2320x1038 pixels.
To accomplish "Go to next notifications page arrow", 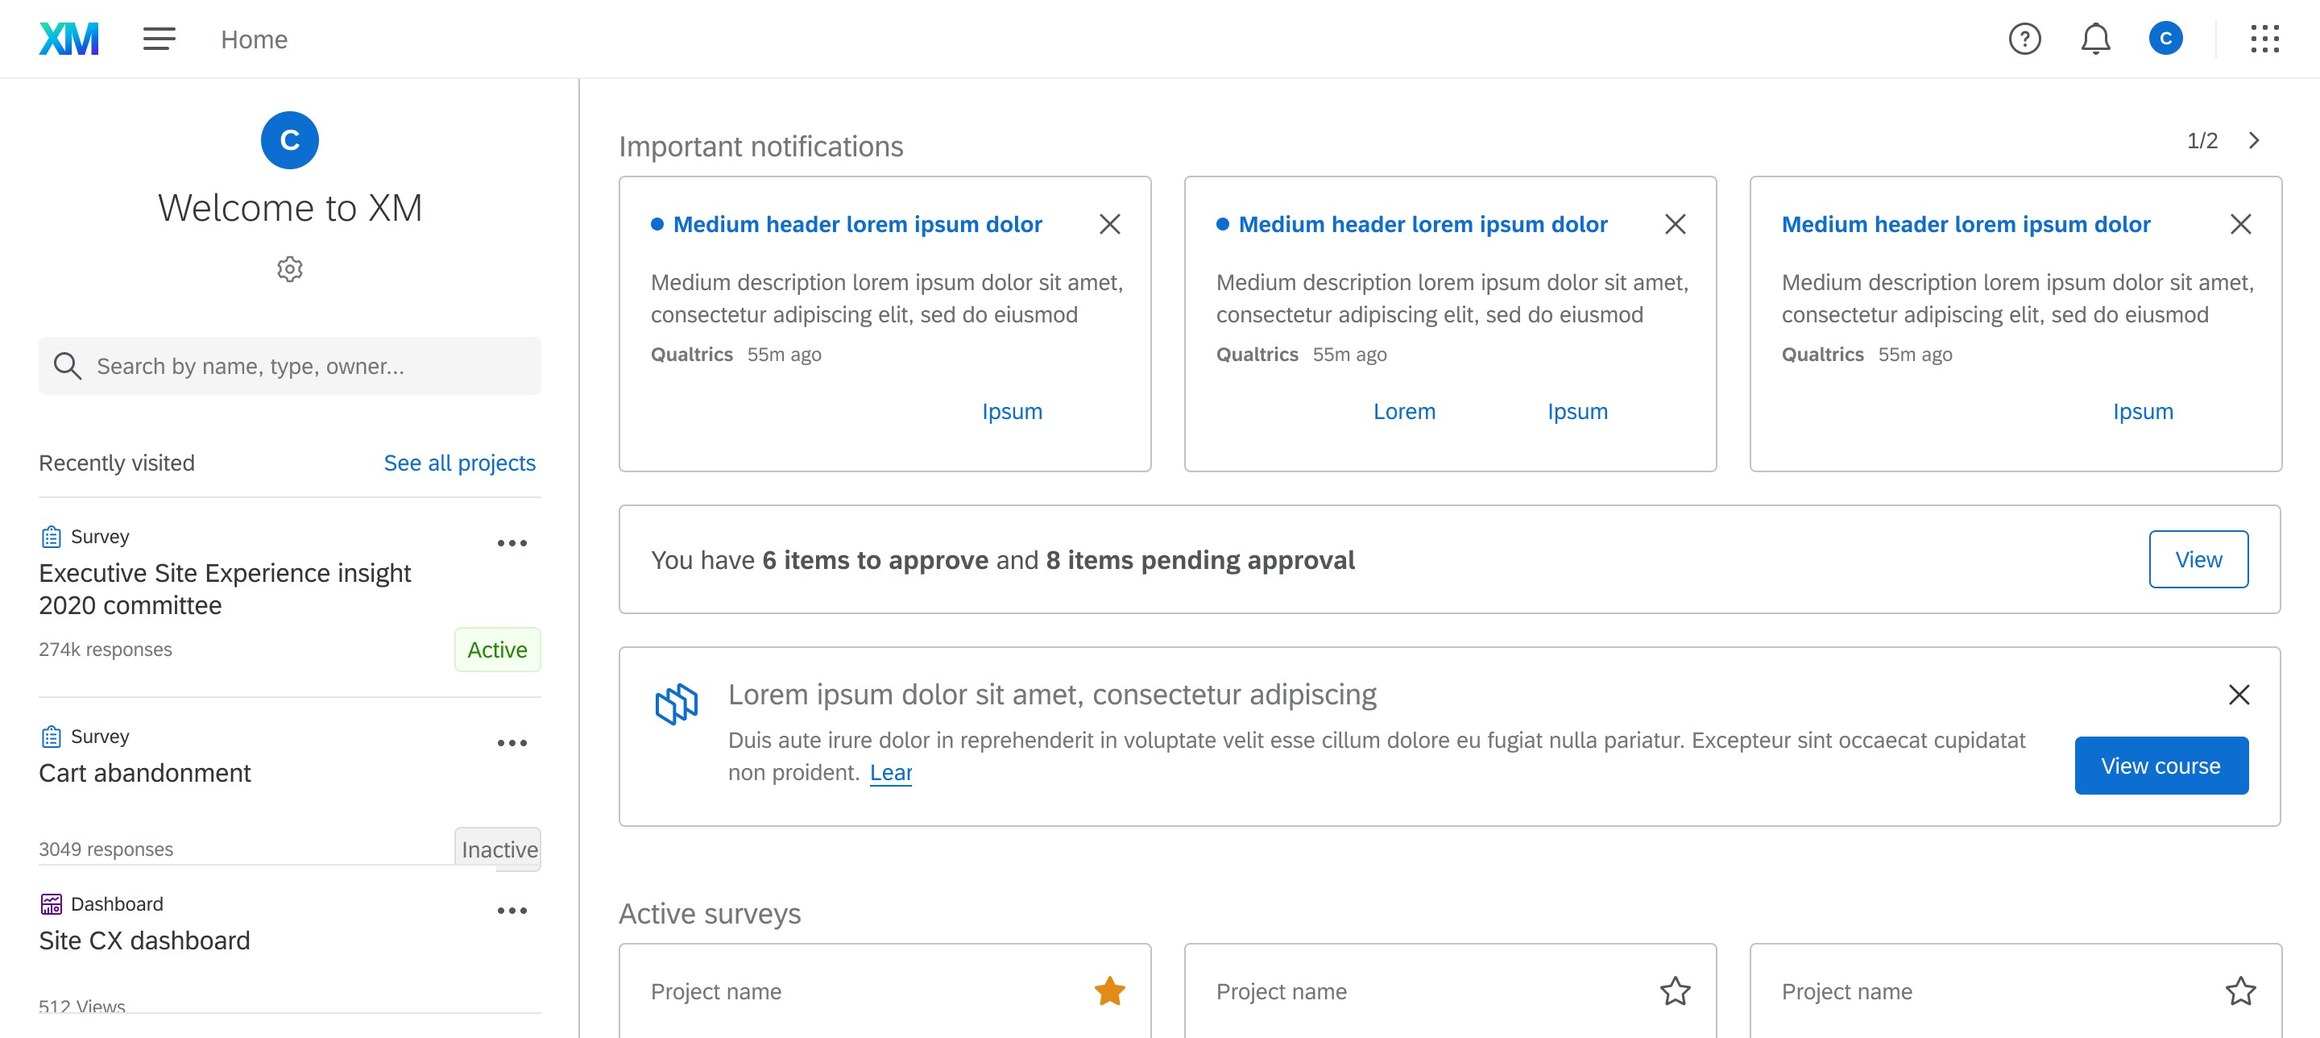I will (x=2254, y=141).
